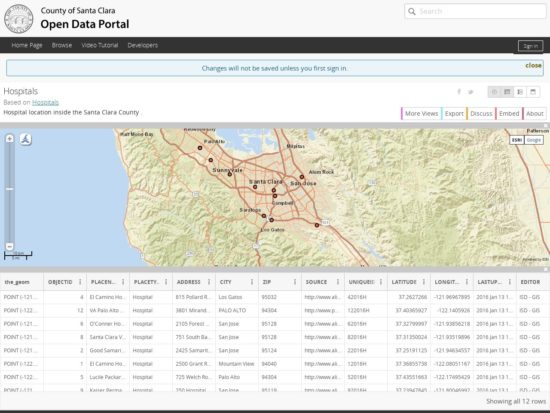Click the 95124 zip cell
The height and width of the screenshot is (413, 550).
tap(280, 351)
